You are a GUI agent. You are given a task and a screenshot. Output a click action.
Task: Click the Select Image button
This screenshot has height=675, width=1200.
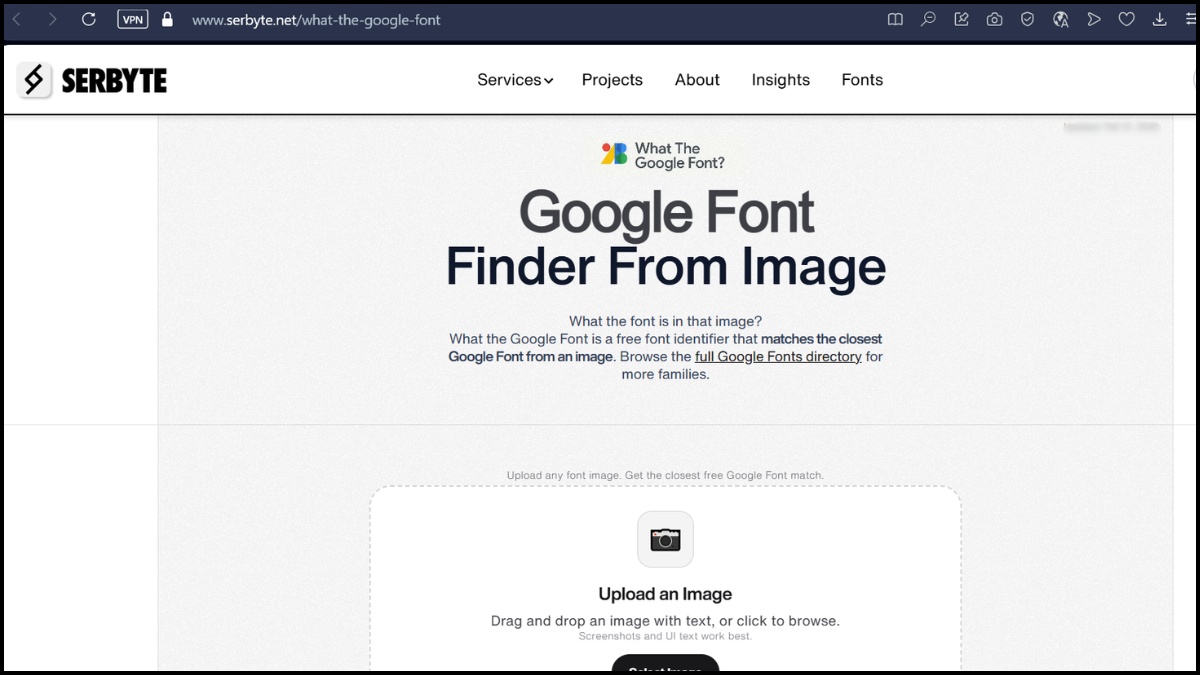pos(665,668)
